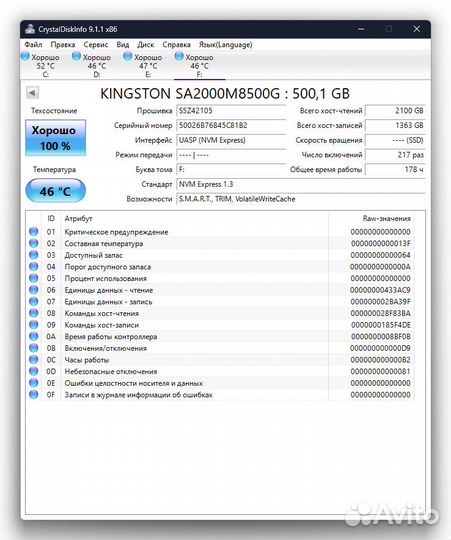This screenshot has width=451, height=540.
Task: Open the Язык(Language) menu
Action: (226, 45)
